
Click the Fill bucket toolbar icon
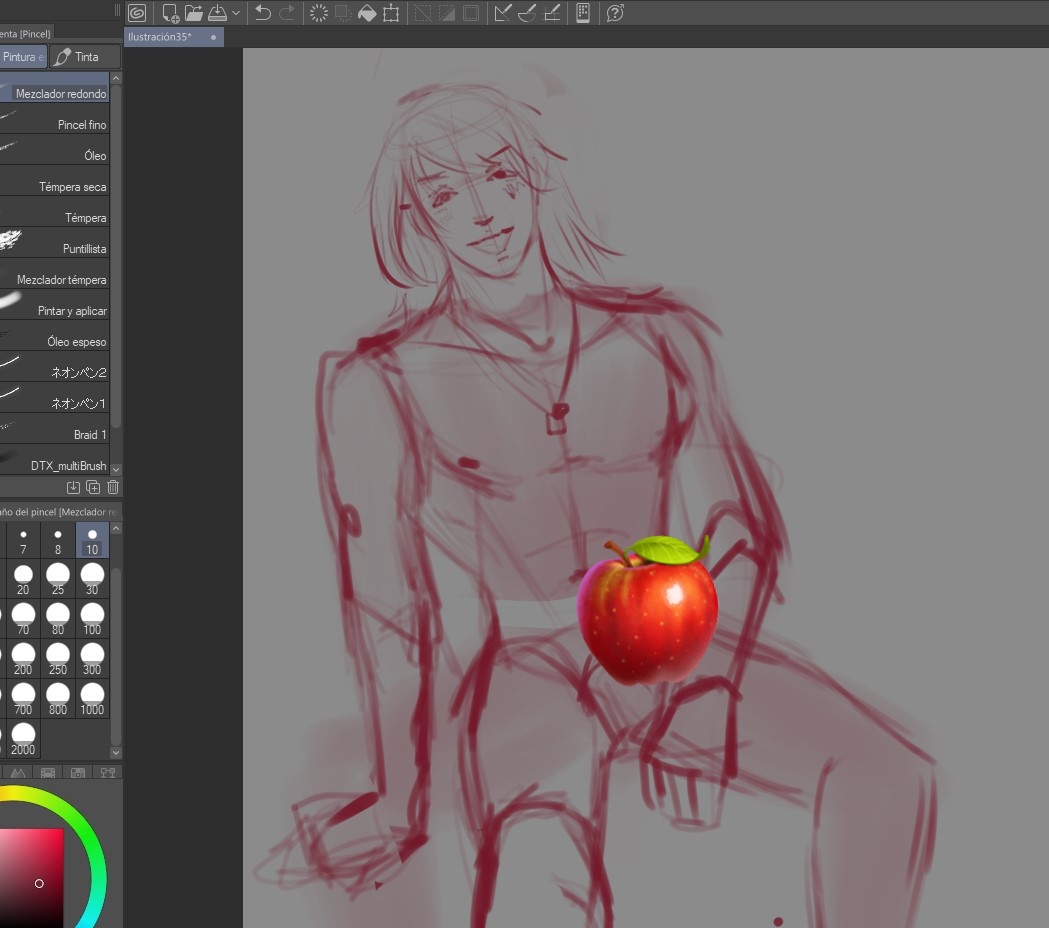367,13
